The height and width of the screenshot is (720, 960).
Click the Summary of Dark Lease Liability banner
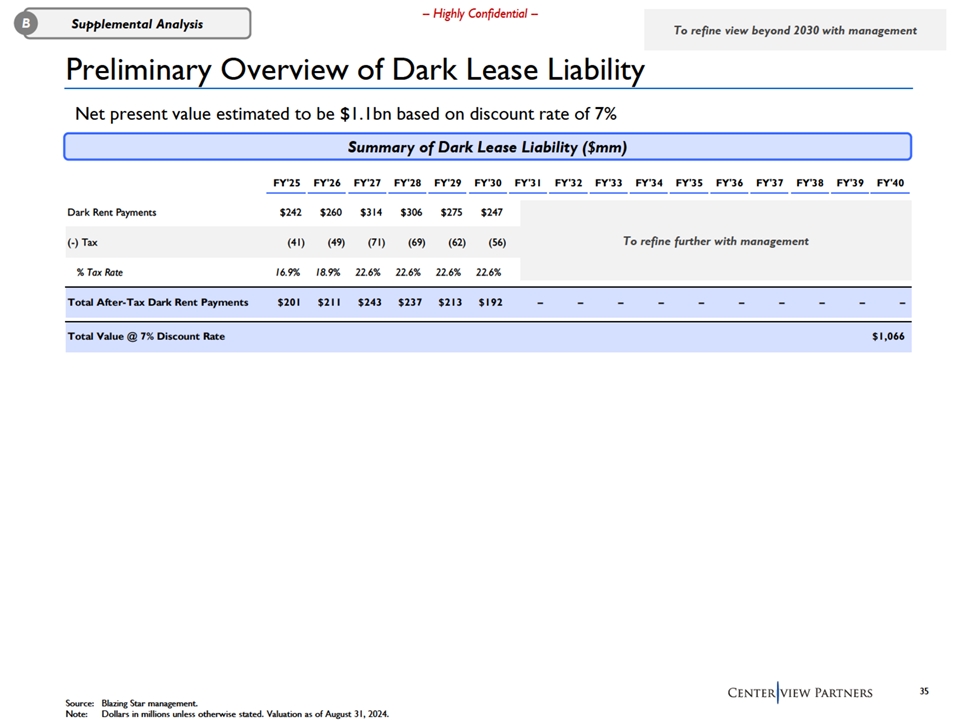click(487, 147)
